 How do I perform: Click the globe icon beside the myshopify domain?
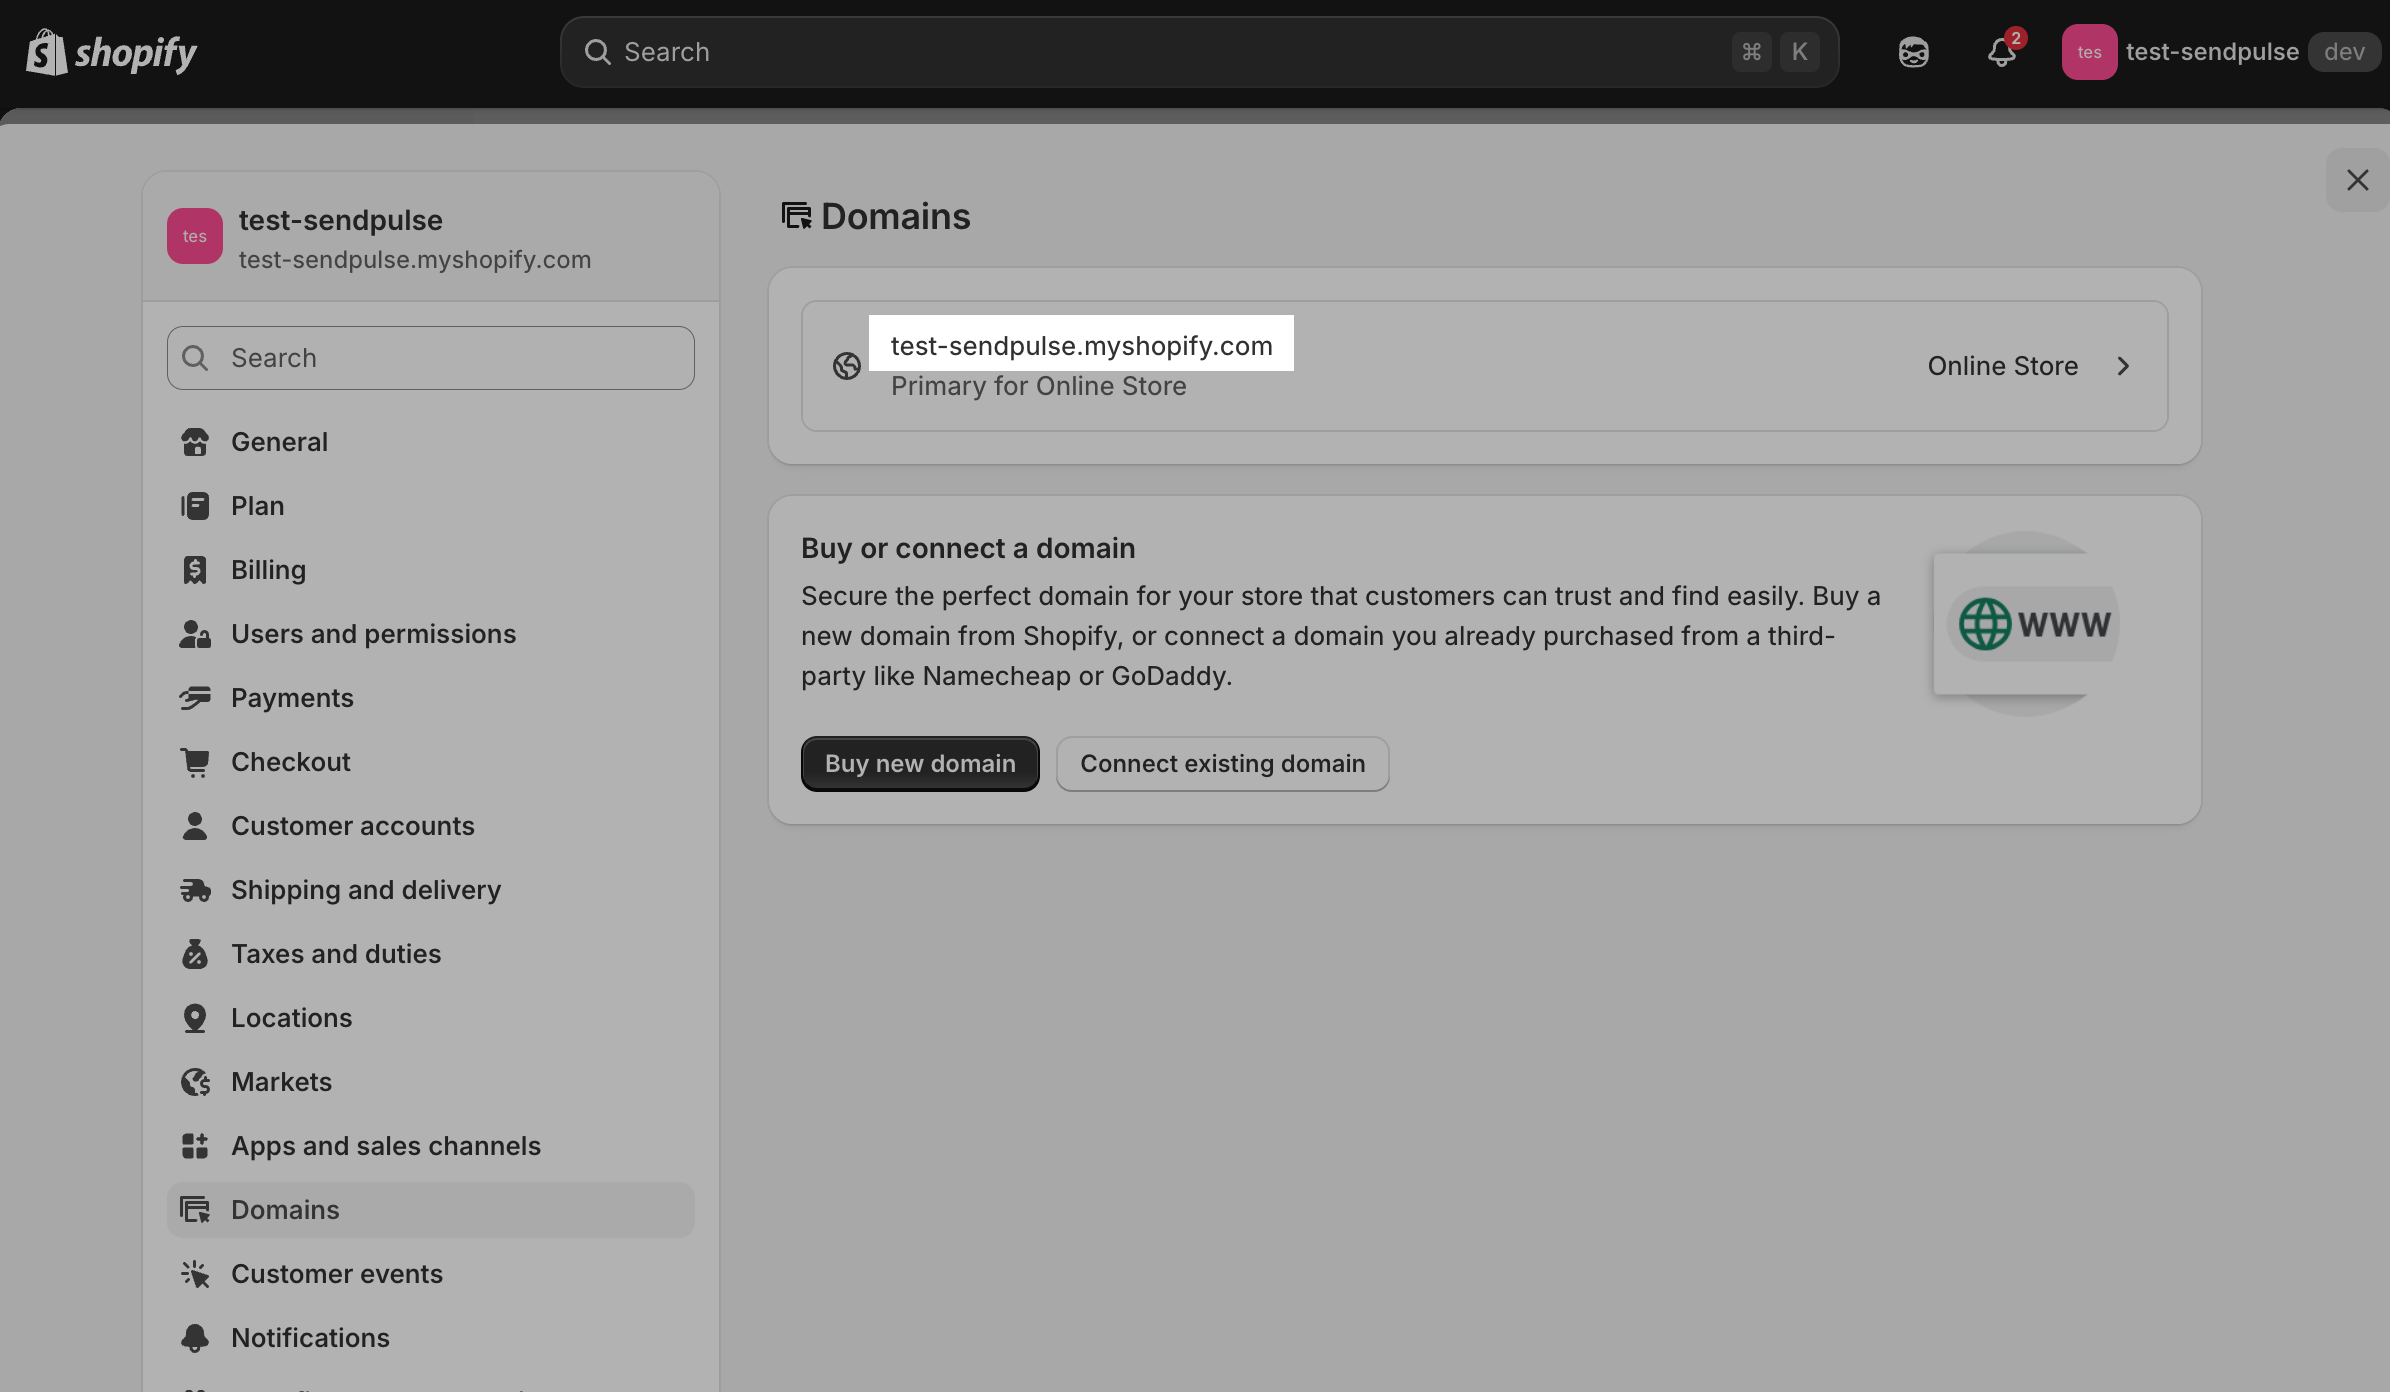[x=847, y=366]
